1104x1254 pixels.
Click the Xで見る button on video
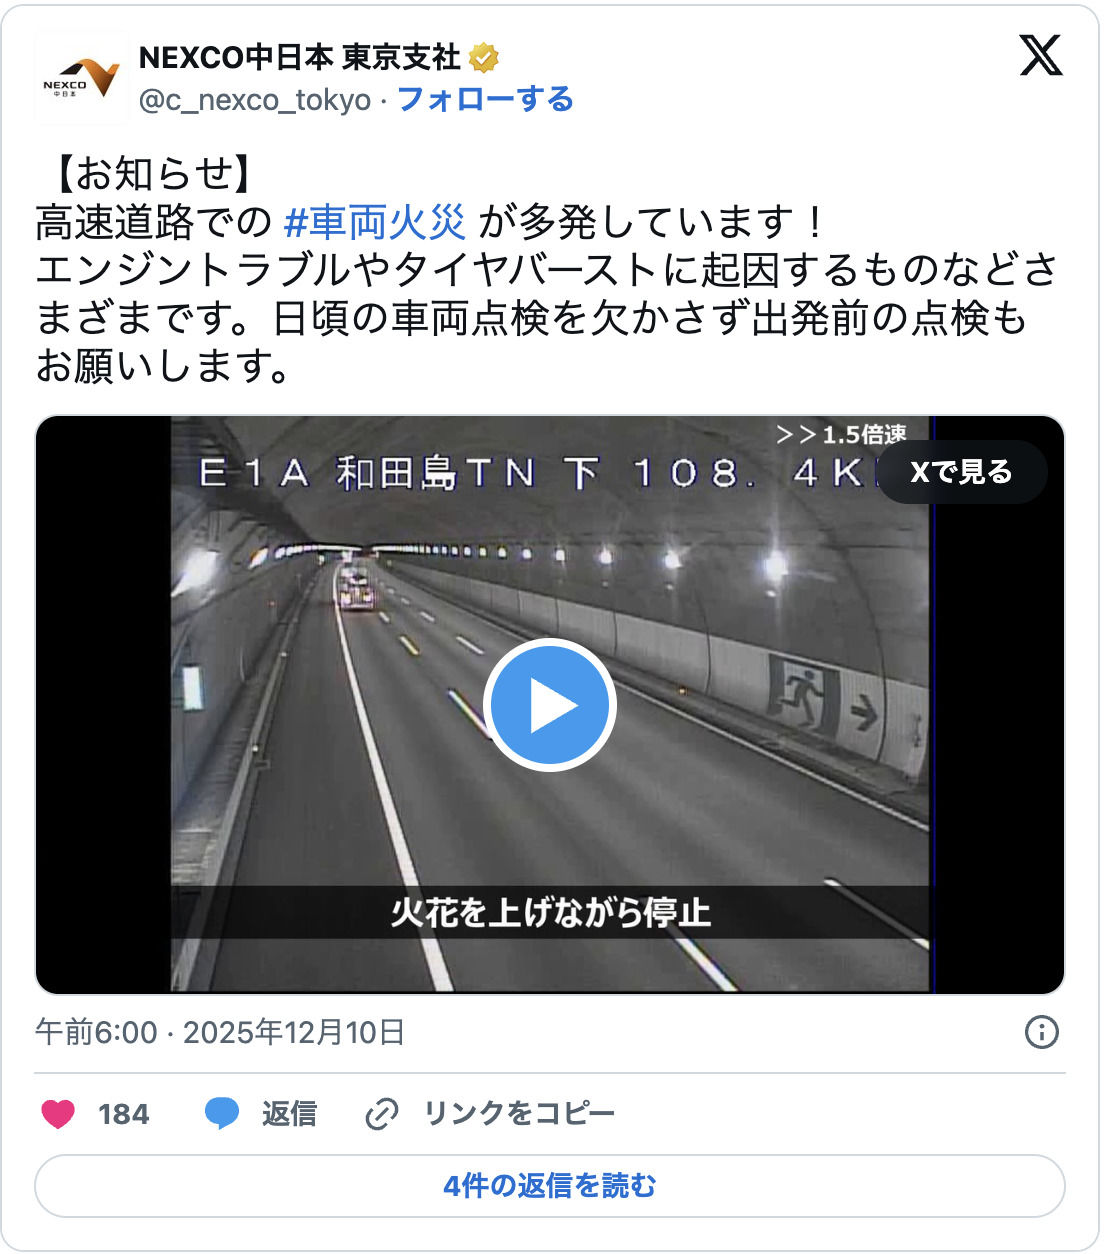pyautogui.click(x=961, y=471)
